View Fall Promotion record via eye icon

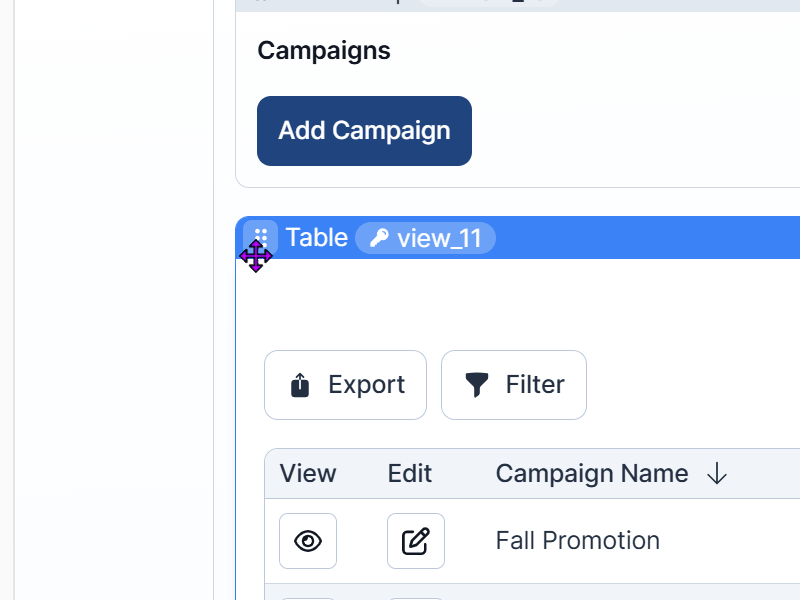point(308,541)
